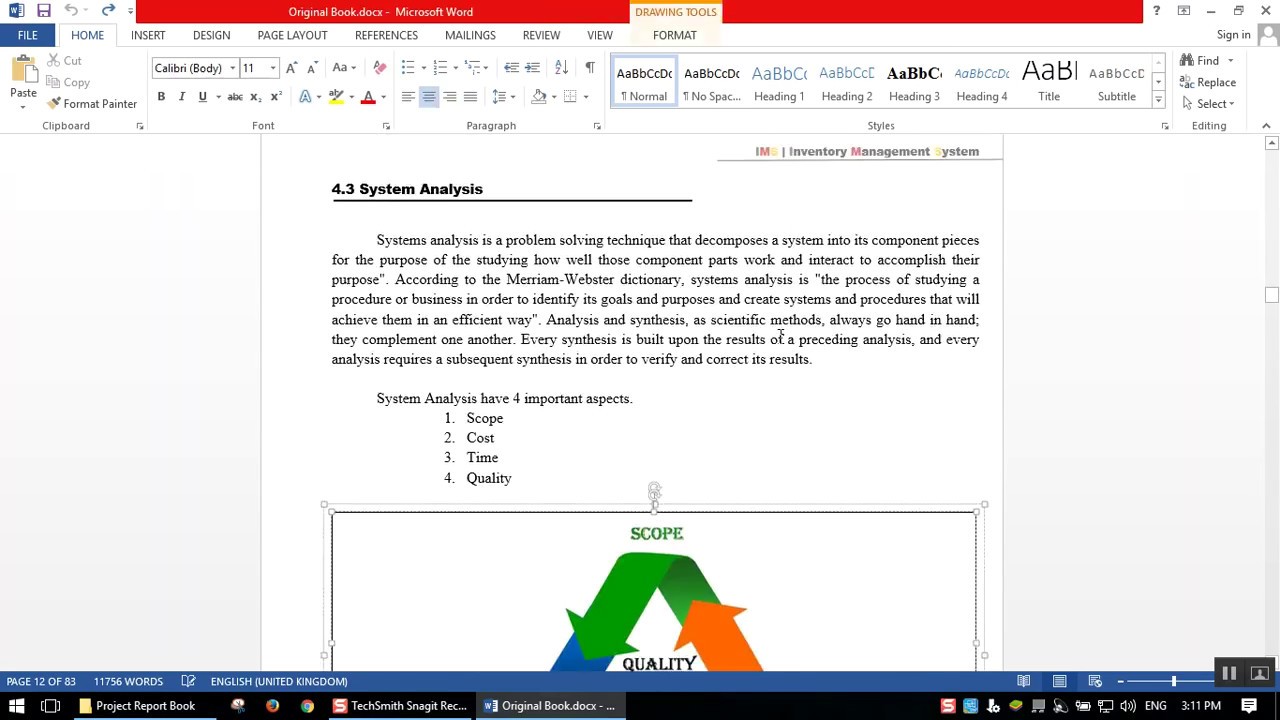The height and width of the screenshot is (720, 1280).
Task: Toggle Bold formatting
Action: (x=161, y=97)
